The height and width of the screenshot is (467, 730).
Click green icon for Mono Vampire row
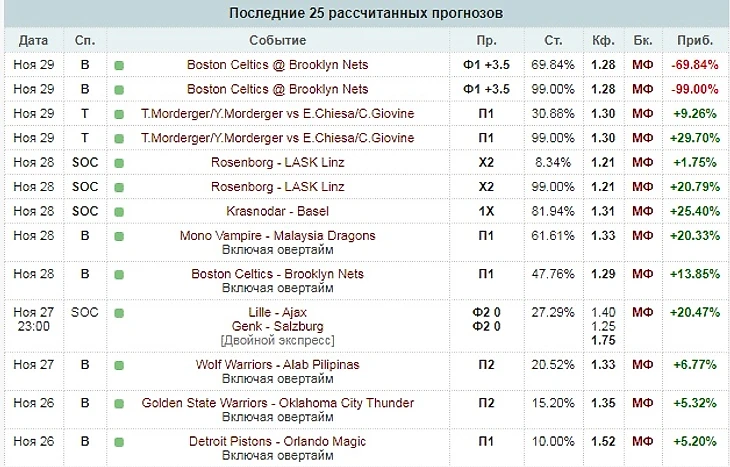click(x=119, y=237)
